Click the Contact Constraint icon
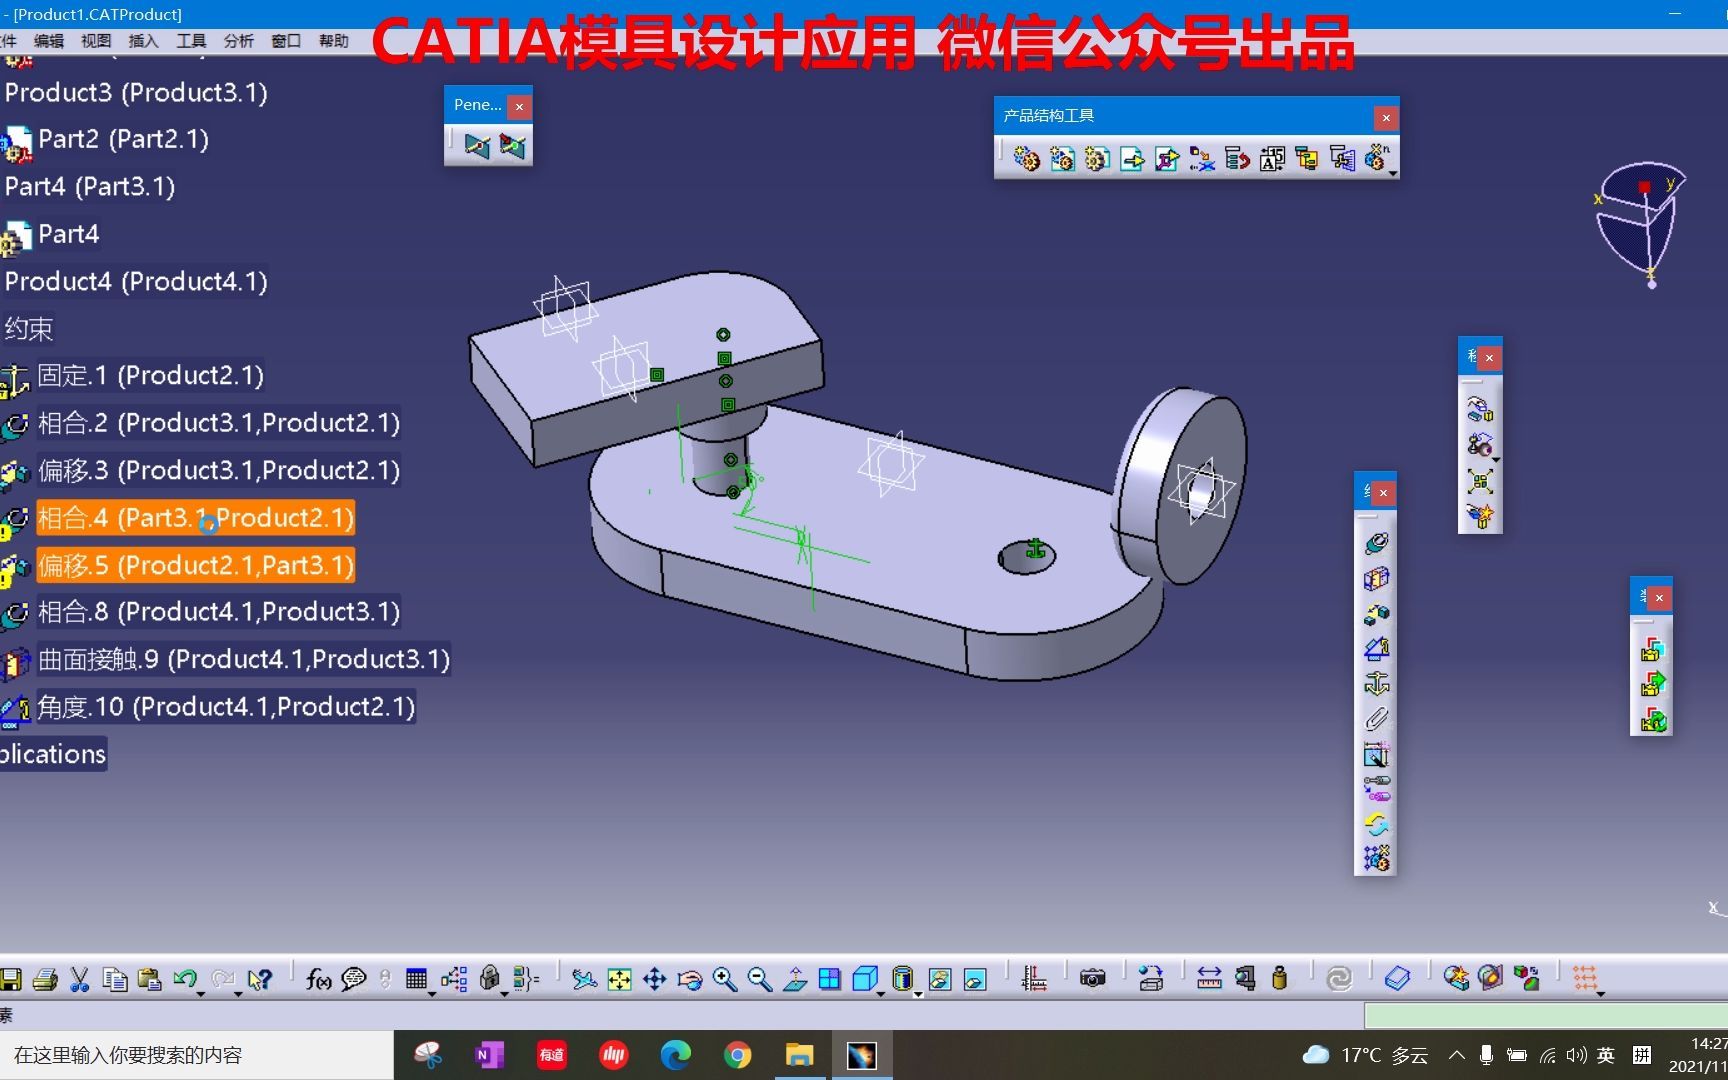Image resolution: width=1728 pixels, height=1080 pixels. (1376, 579)
